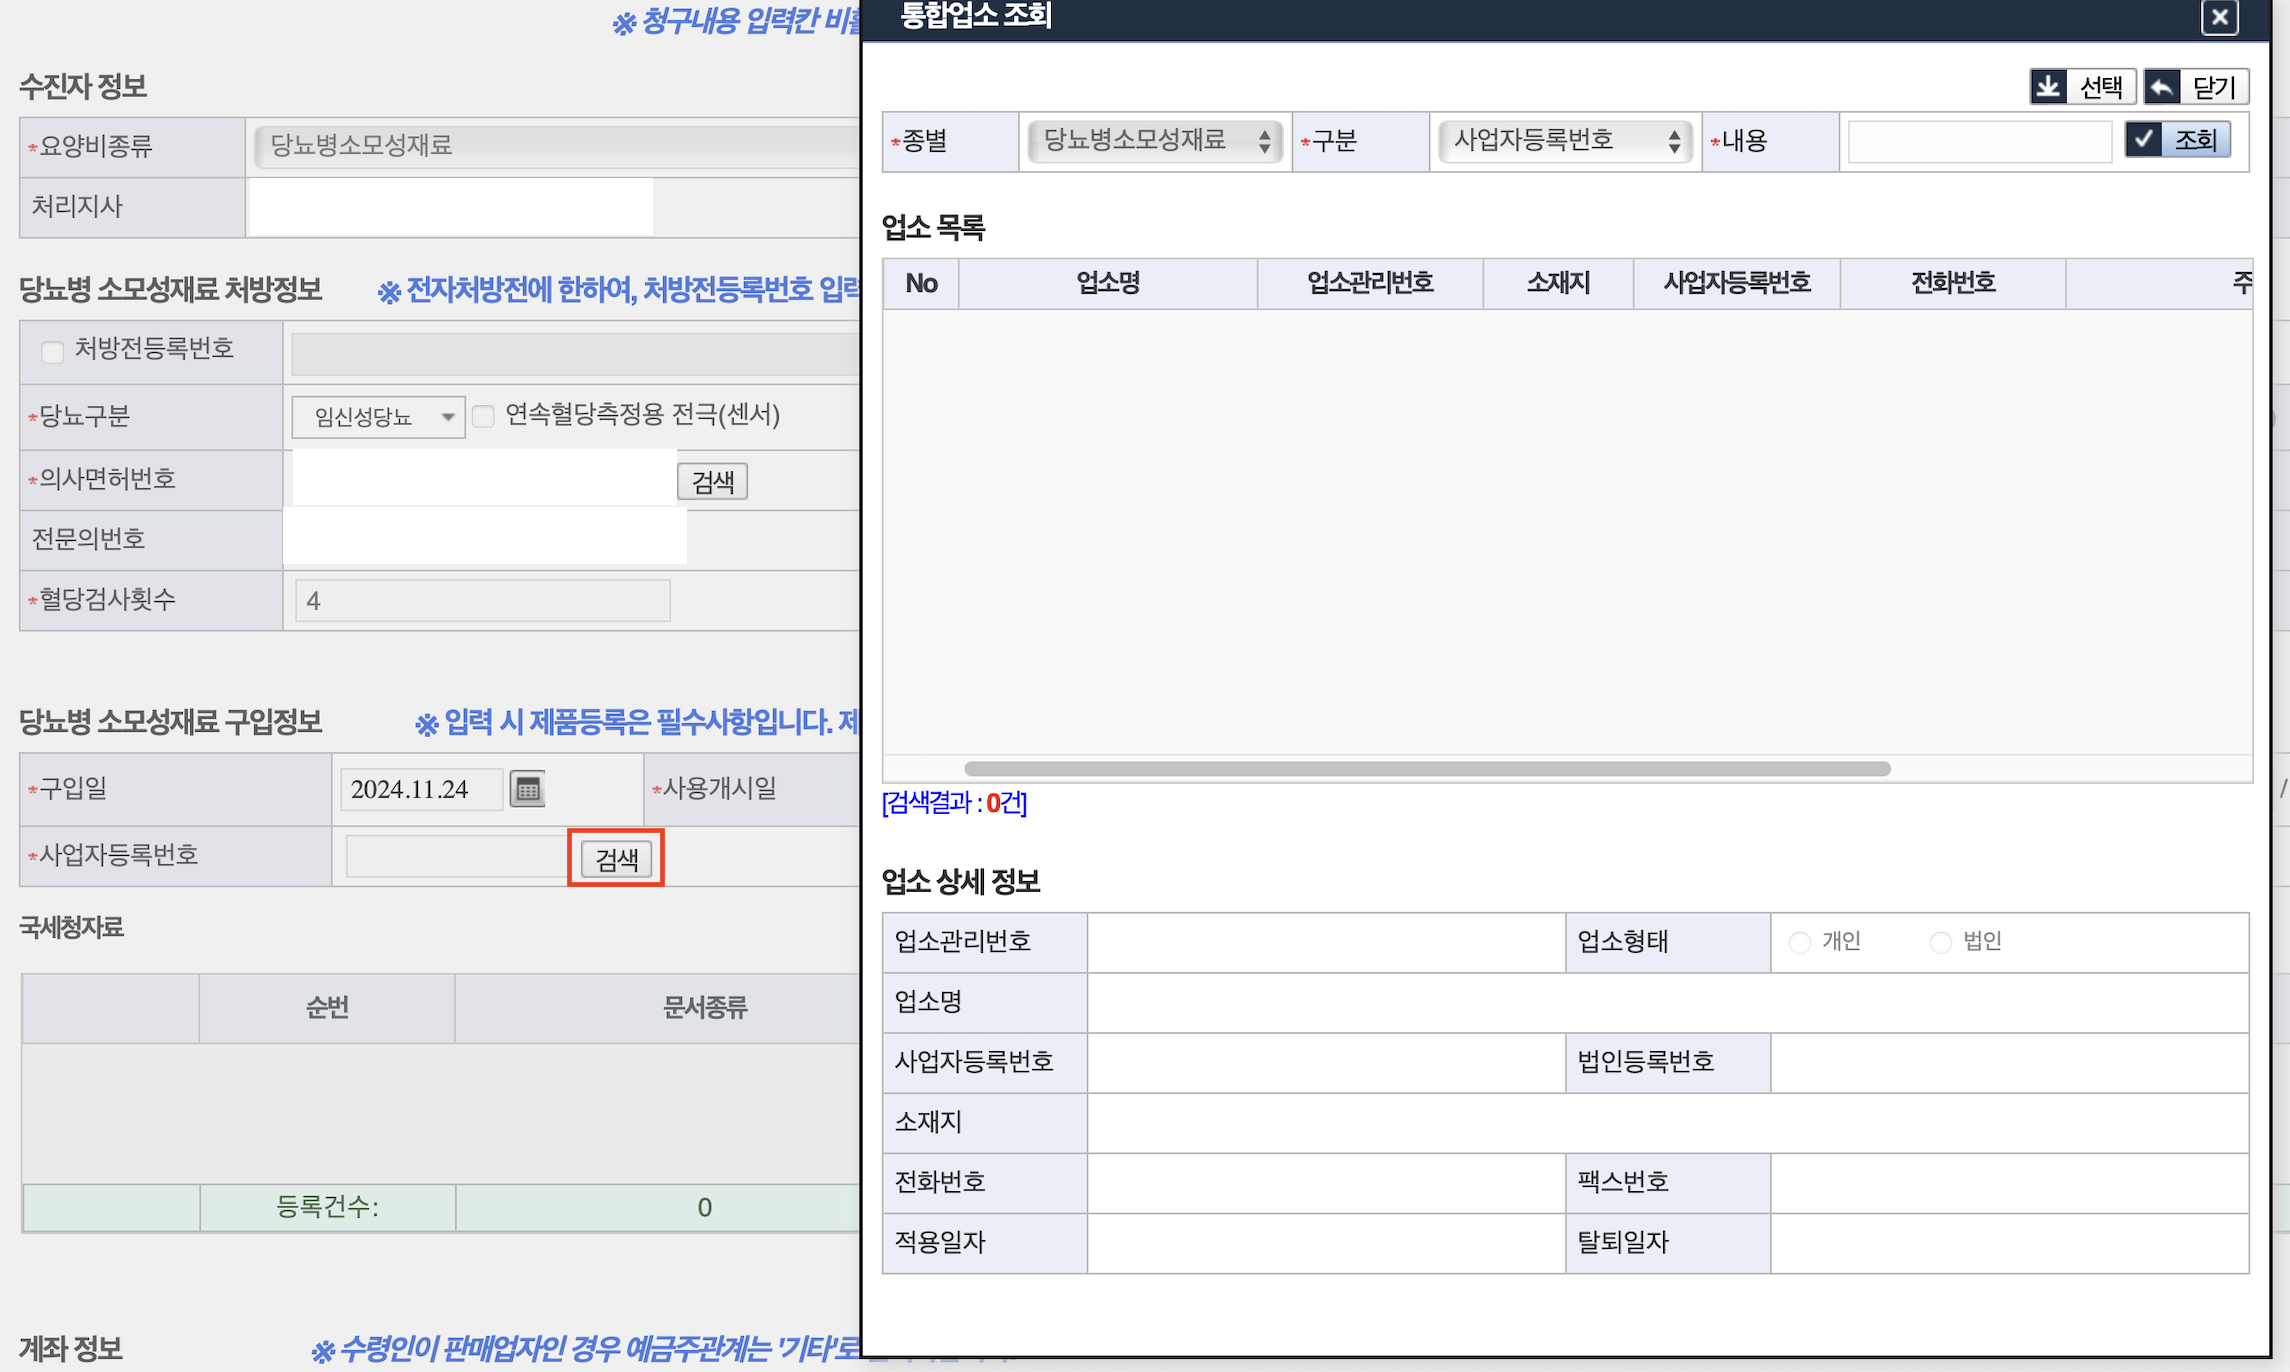Check 연속혈당측정용 전극(센서) checkbox
2290x1372 pixels.
tap(484, 416)
